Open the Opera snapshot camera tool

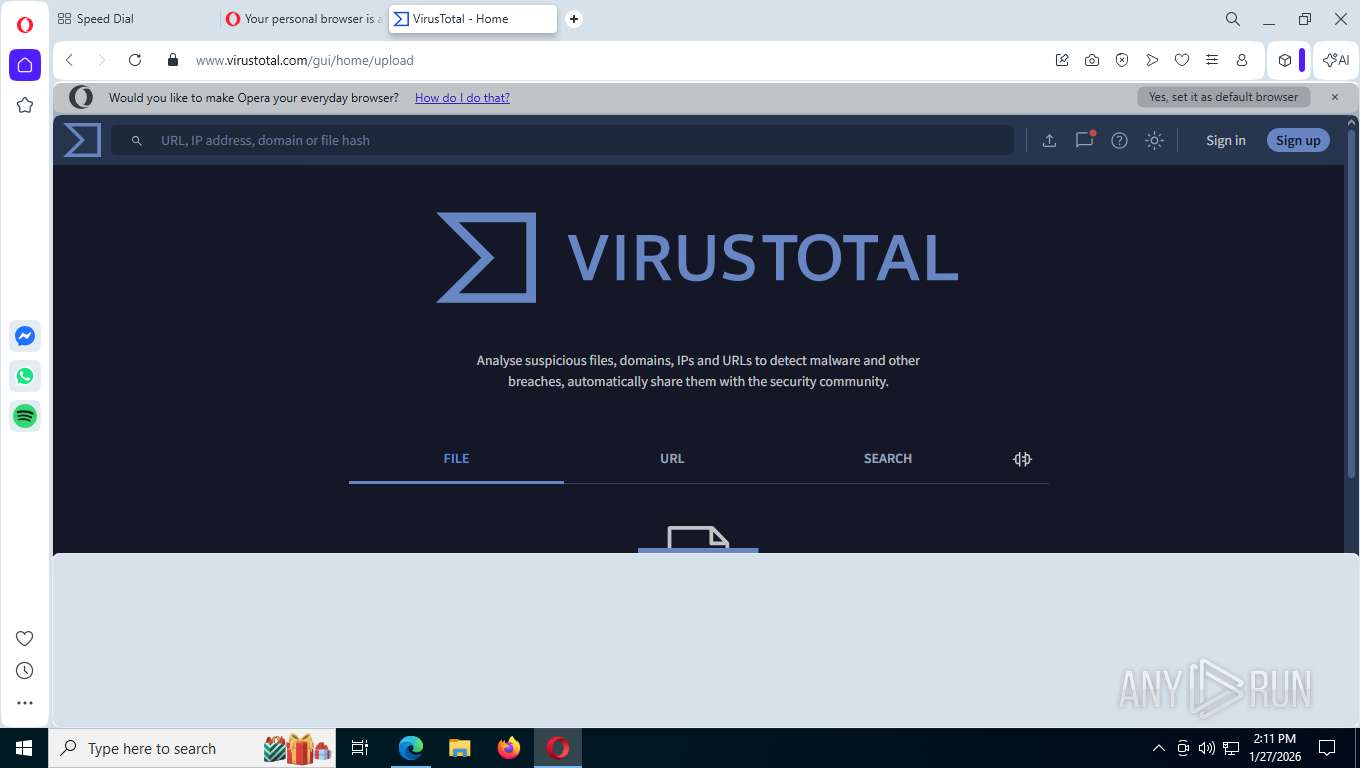point(1092,60)
